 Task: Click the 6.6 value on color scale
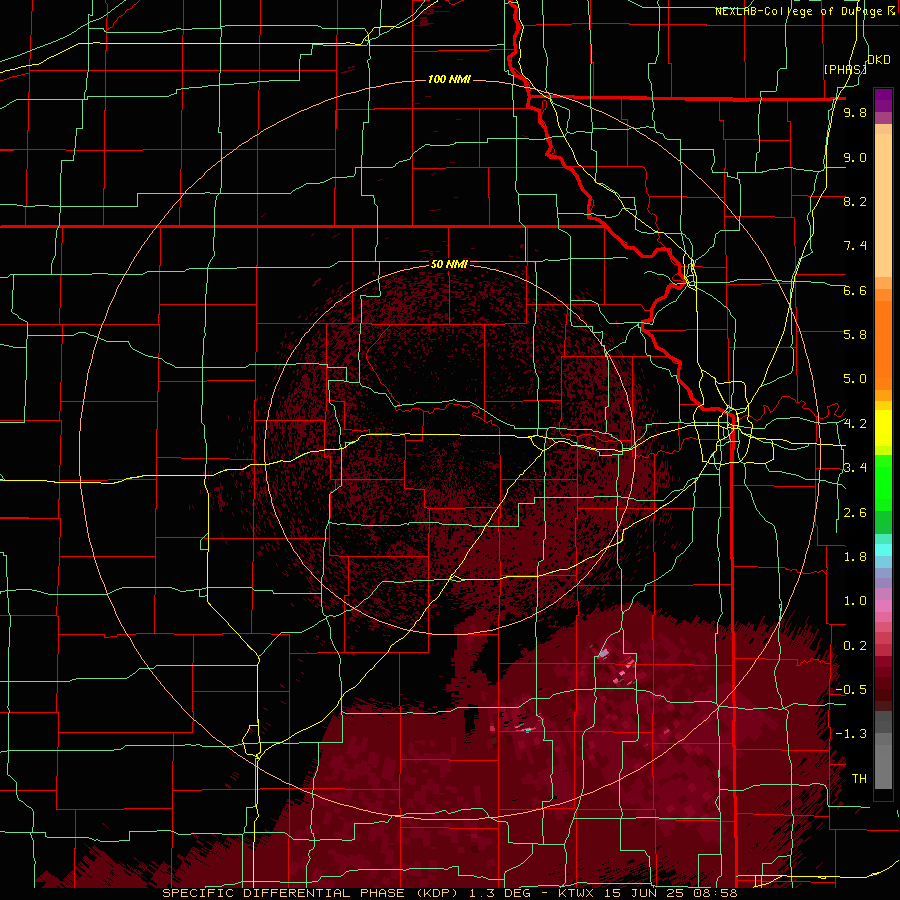[855, 290]
